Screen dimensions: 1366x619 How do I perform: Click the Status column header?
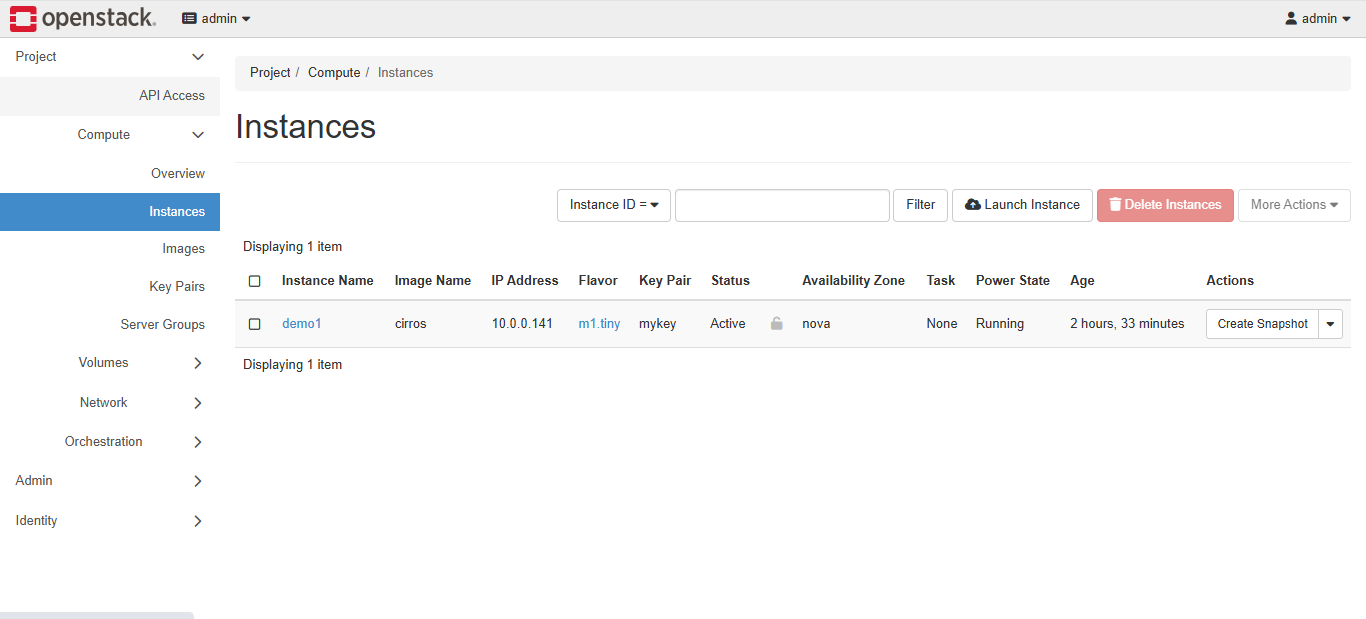(730, 281)
